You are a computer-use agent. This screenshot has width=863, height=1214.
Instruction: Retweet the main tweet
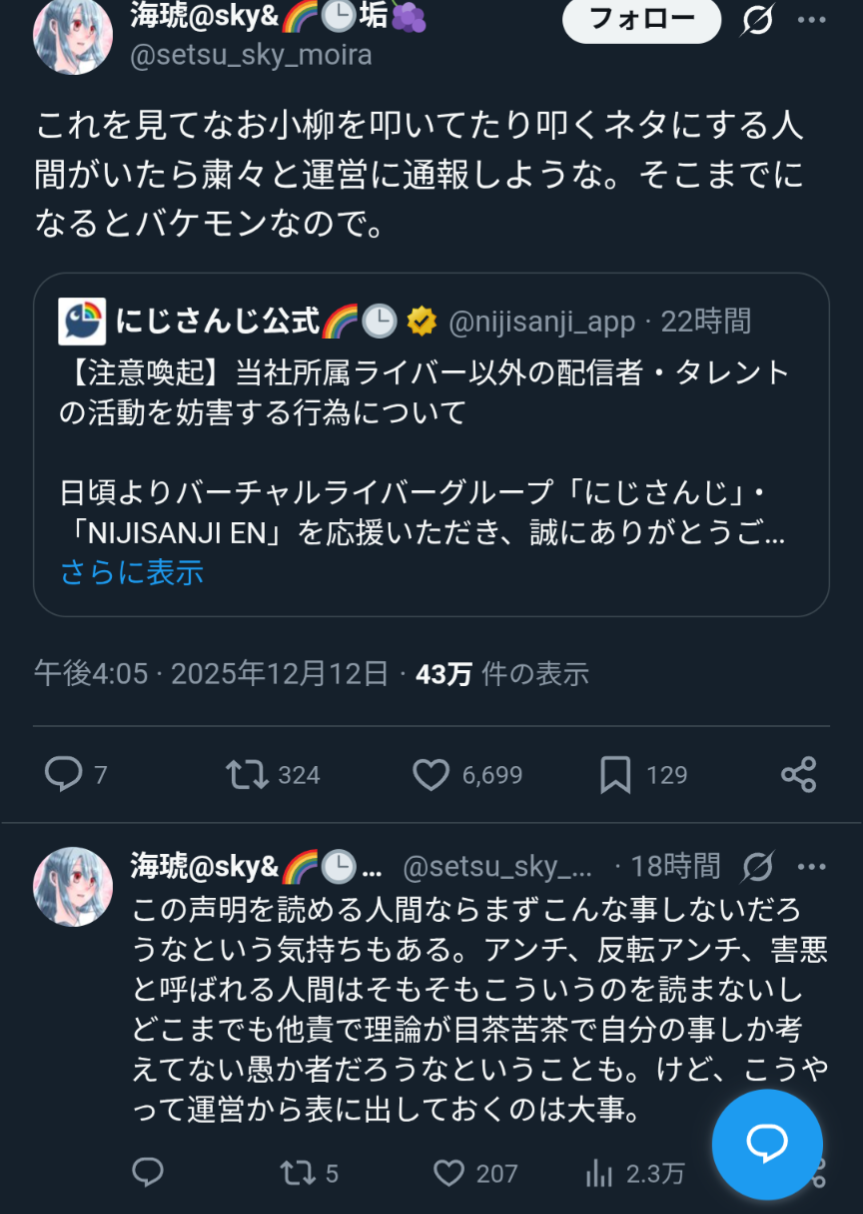246,774
